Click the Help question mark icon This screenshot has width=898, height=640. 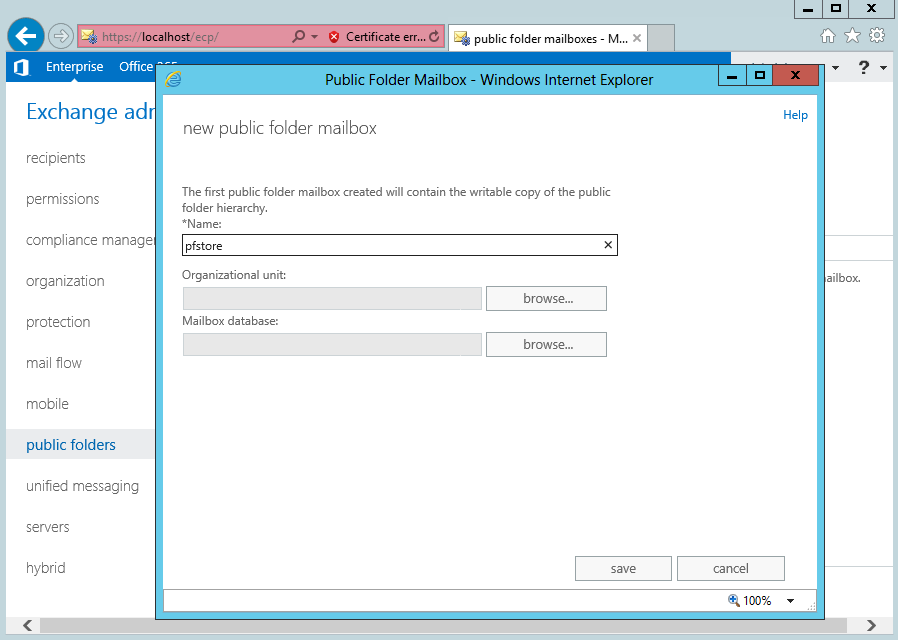(862, 67)
